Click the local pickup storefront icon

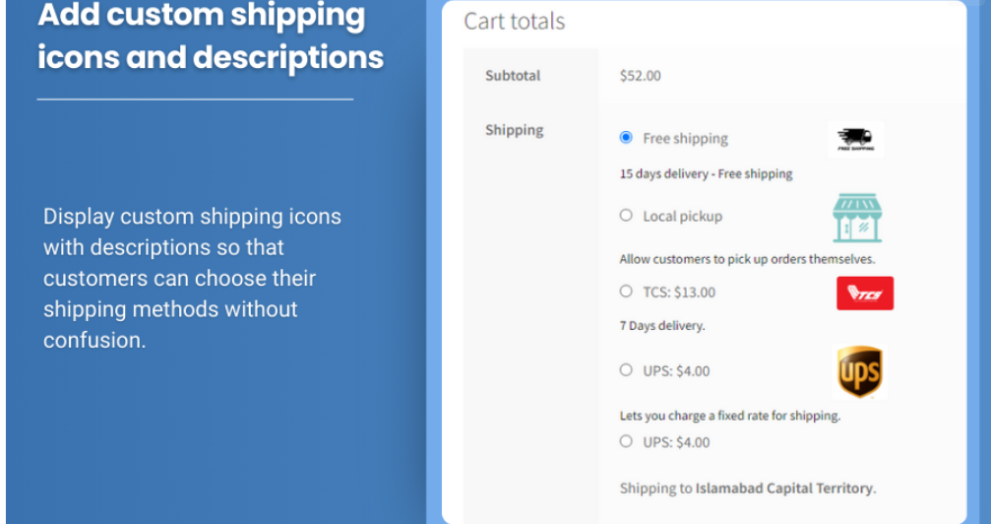point(857,218)
